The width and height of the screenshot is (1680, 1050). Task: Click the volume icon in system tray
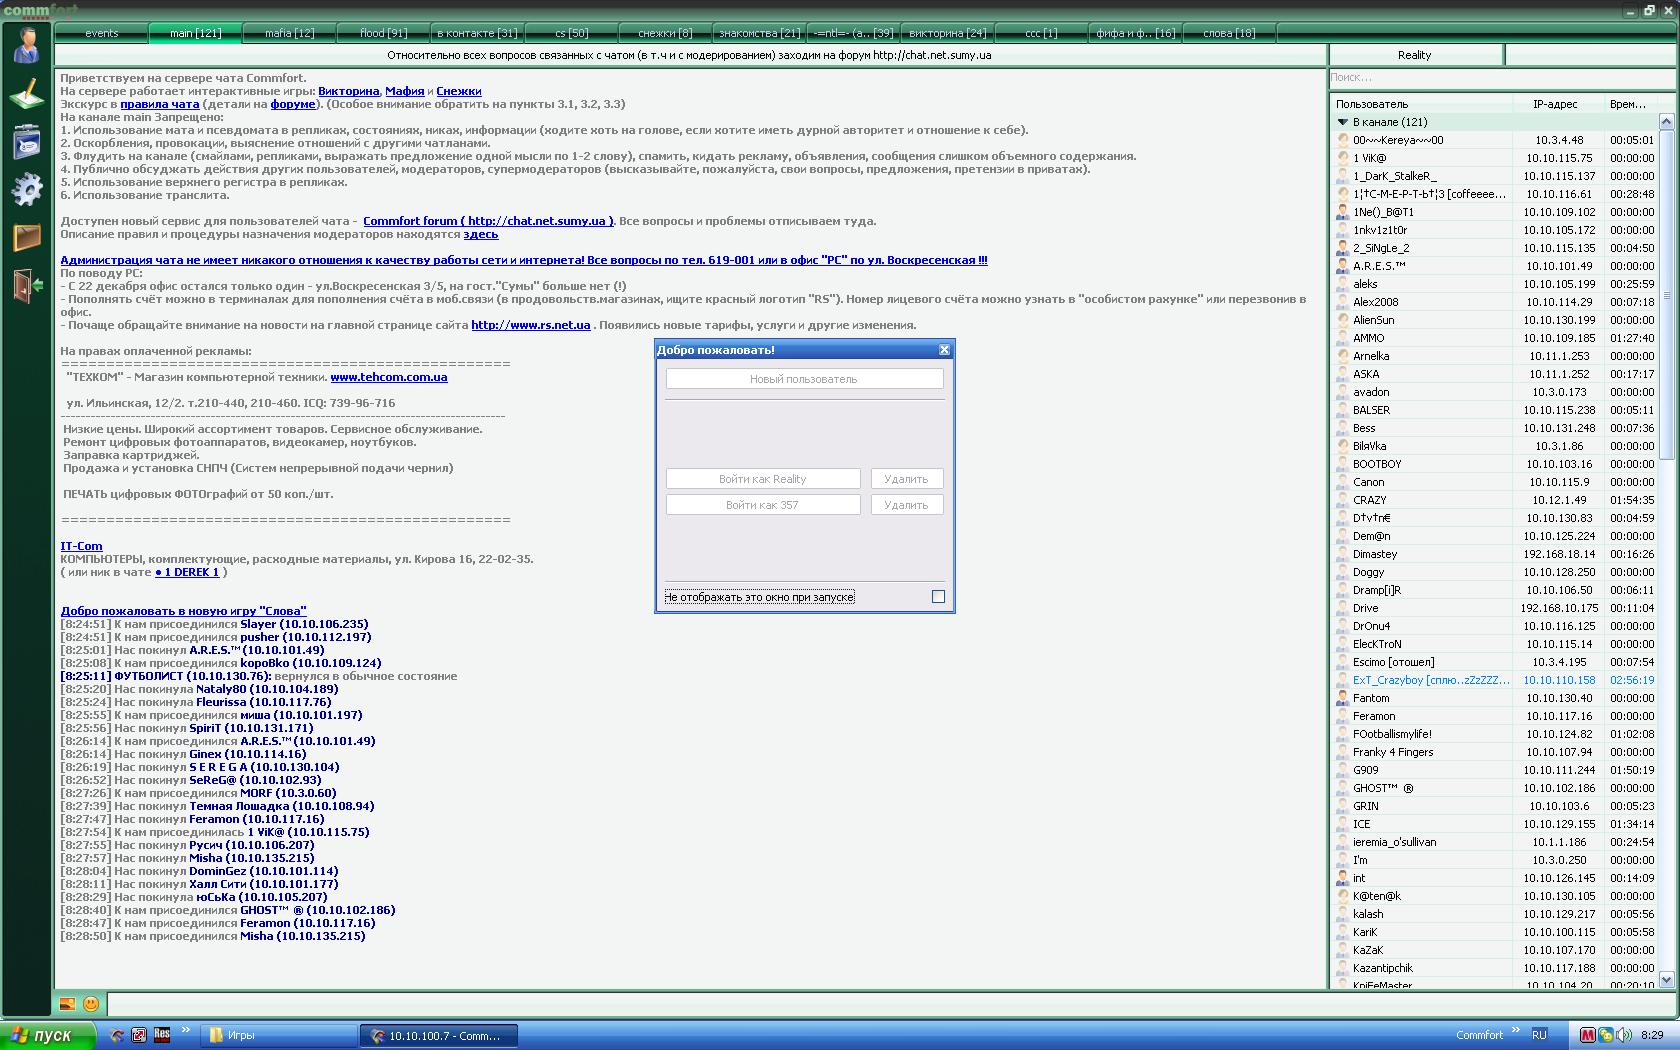(1623, 1035)
